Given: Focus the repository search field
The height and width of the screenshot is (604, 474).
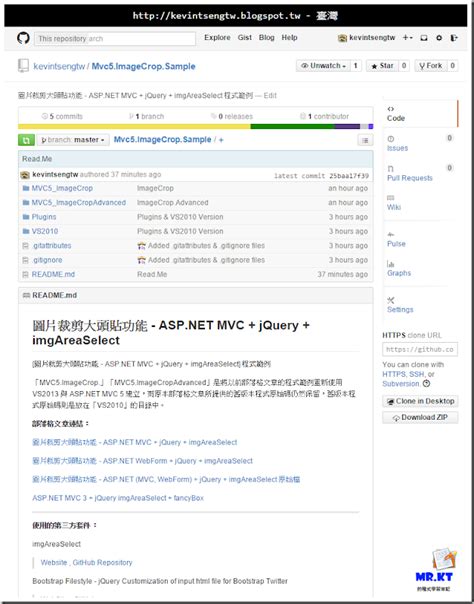Looking at the screenshot, I should pyautogui.click(x=115, y=39).
